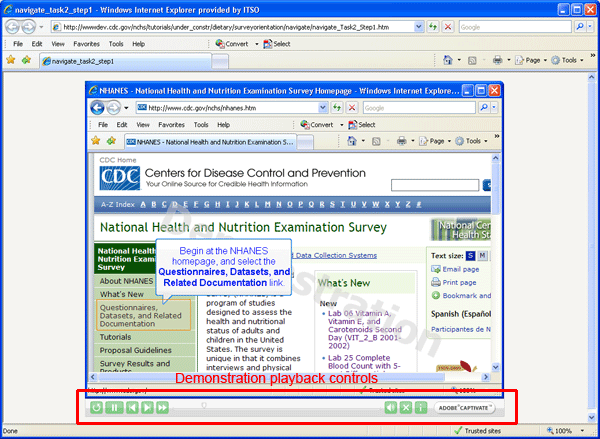Select the NHANES tab in inner window

coord(210,142)
